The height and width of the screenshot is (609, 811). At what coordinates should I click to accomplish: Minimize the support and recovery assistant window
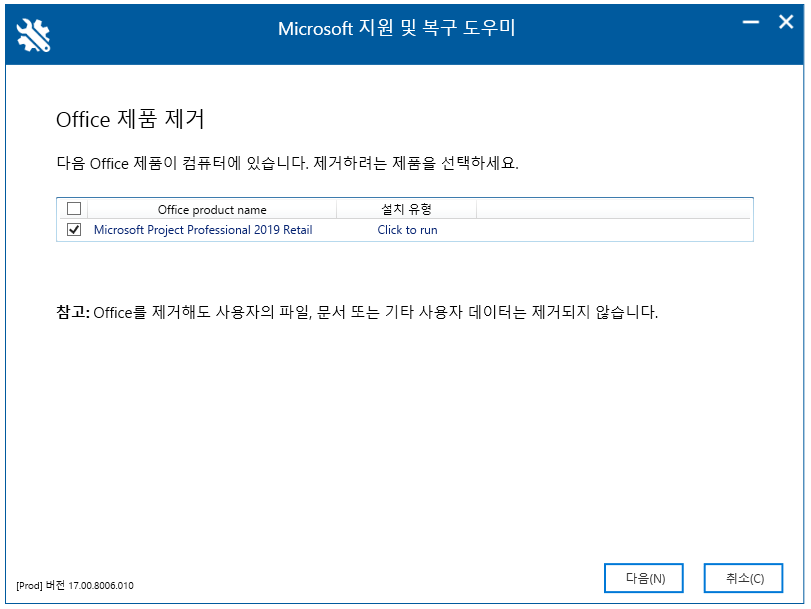click(750, 22)
